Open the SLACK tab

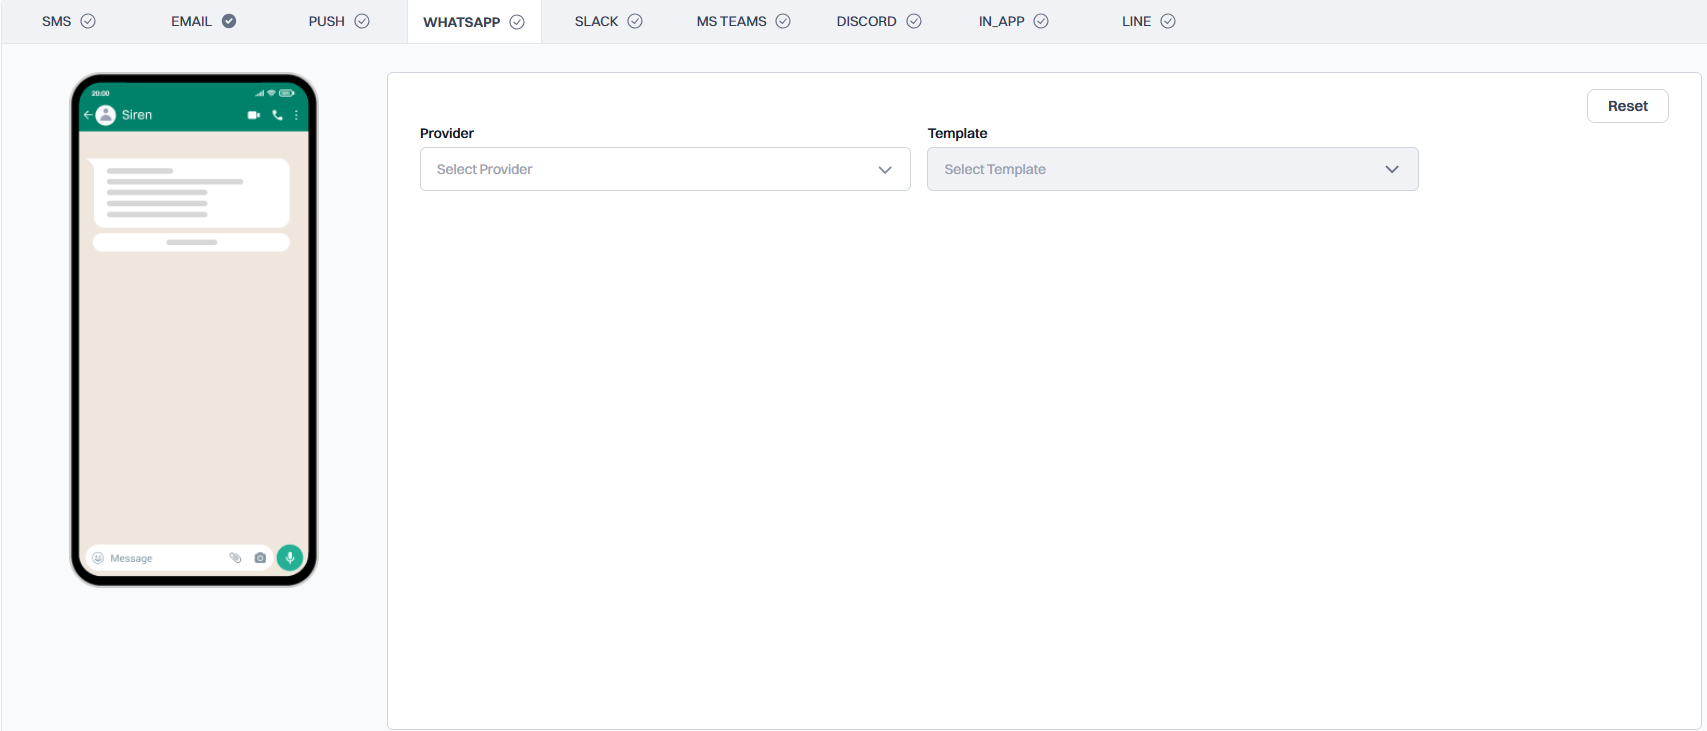(x=608, y=21)
